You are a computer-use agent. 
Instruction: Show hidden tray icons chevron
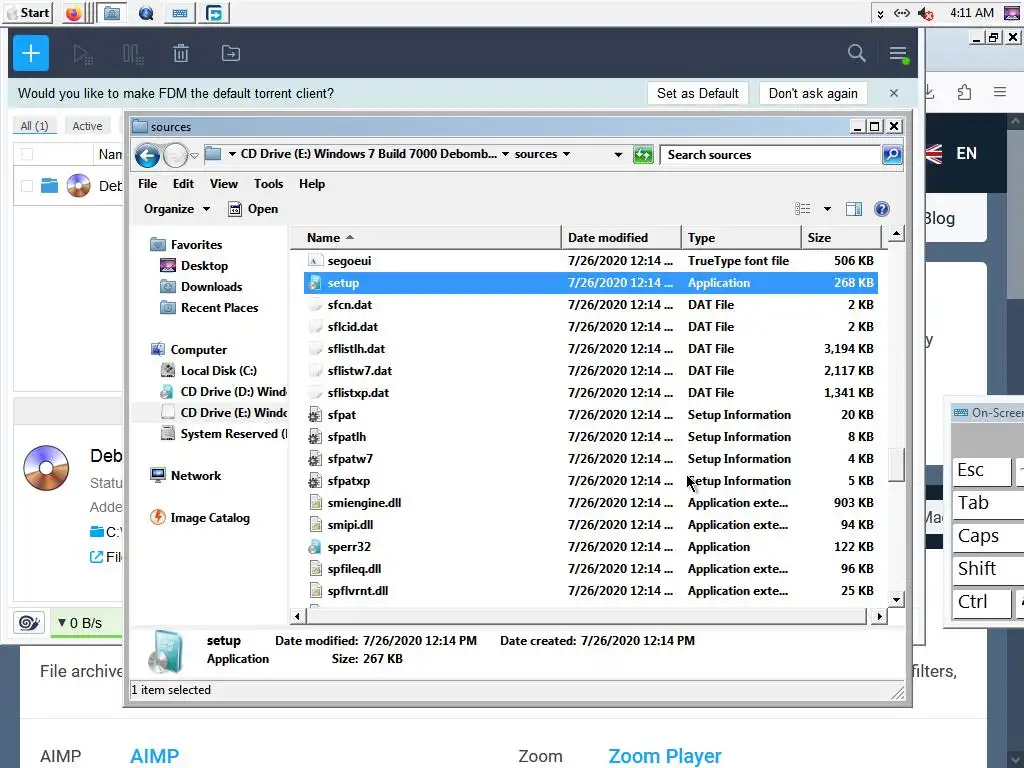point(880,14)
